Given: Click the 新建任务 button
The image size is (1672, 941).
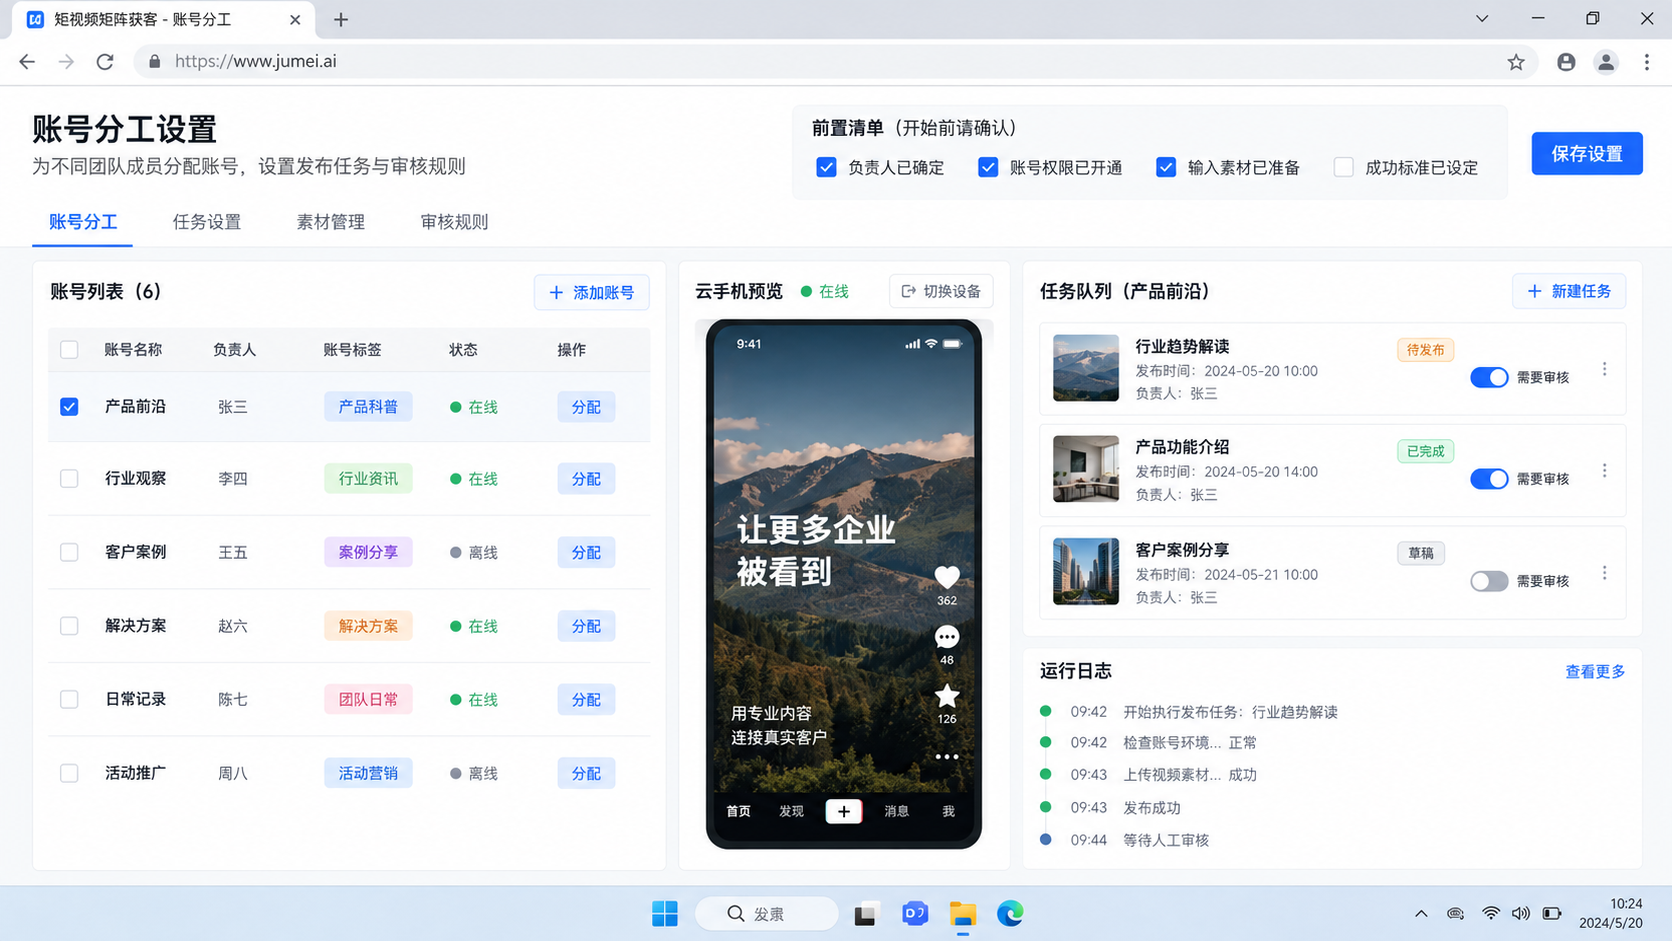Looking at the screenshot, I should [x=1569, y=291].
